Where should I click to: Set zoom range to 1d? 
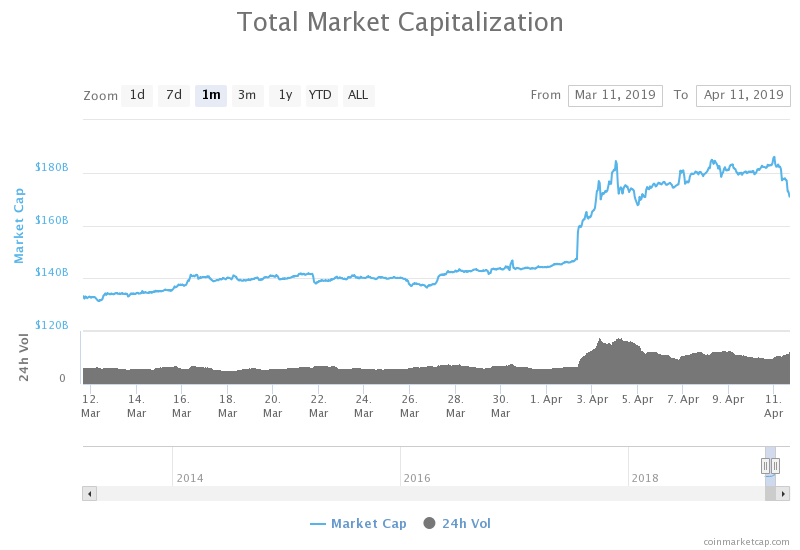point(137,95)
